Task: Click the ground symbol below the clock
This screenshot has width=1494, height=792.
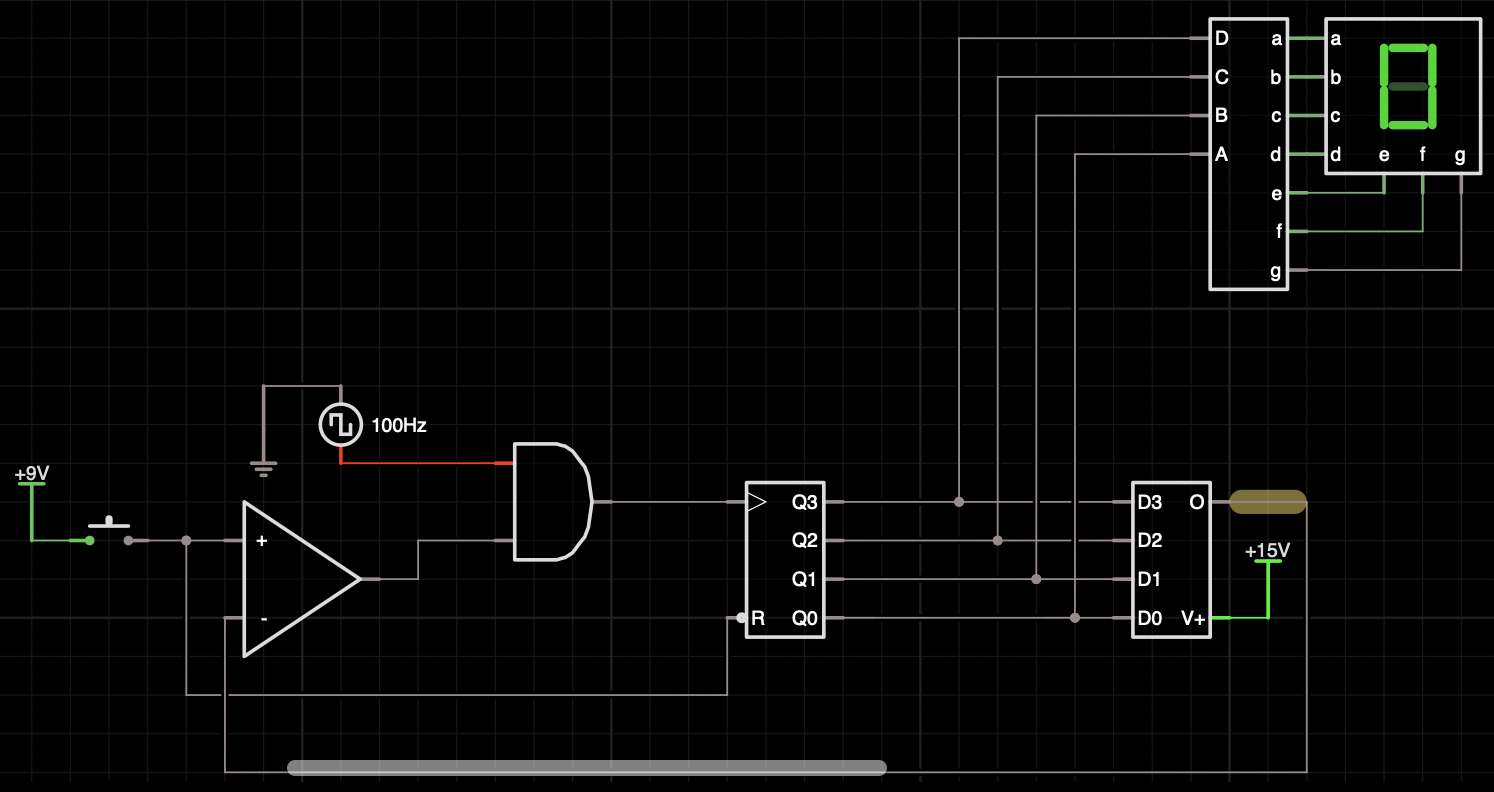Action: point(263,467)
